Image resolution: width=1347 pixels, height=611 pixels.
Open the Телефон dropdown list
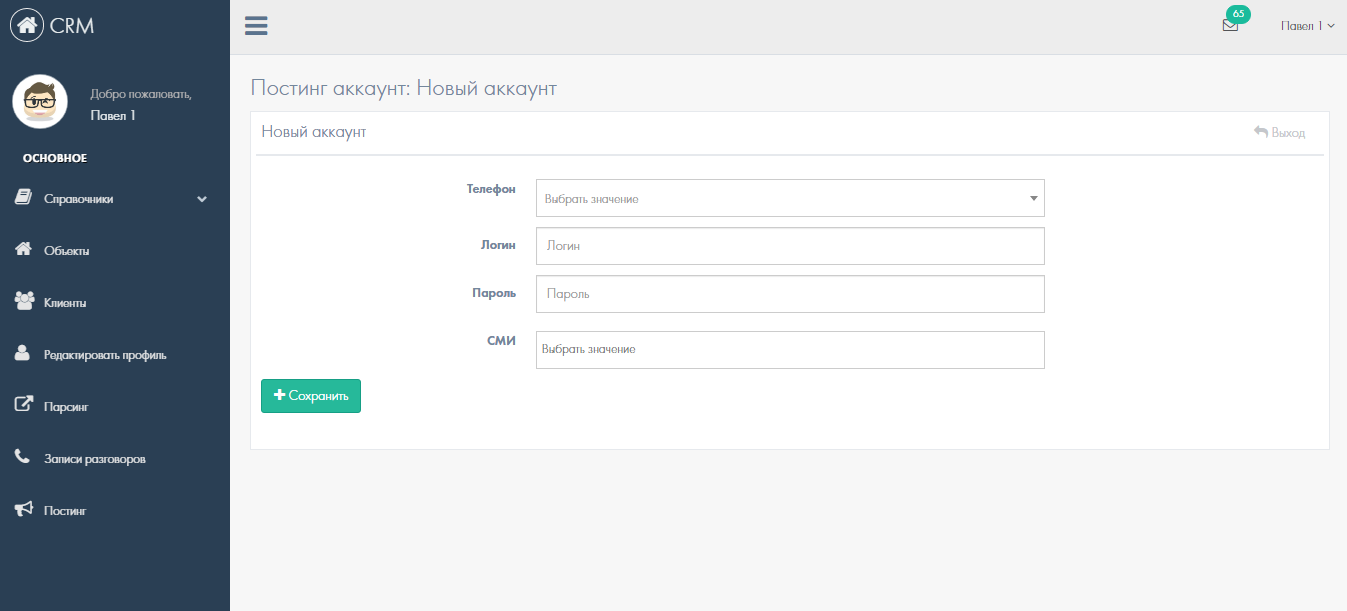point(790,198)
